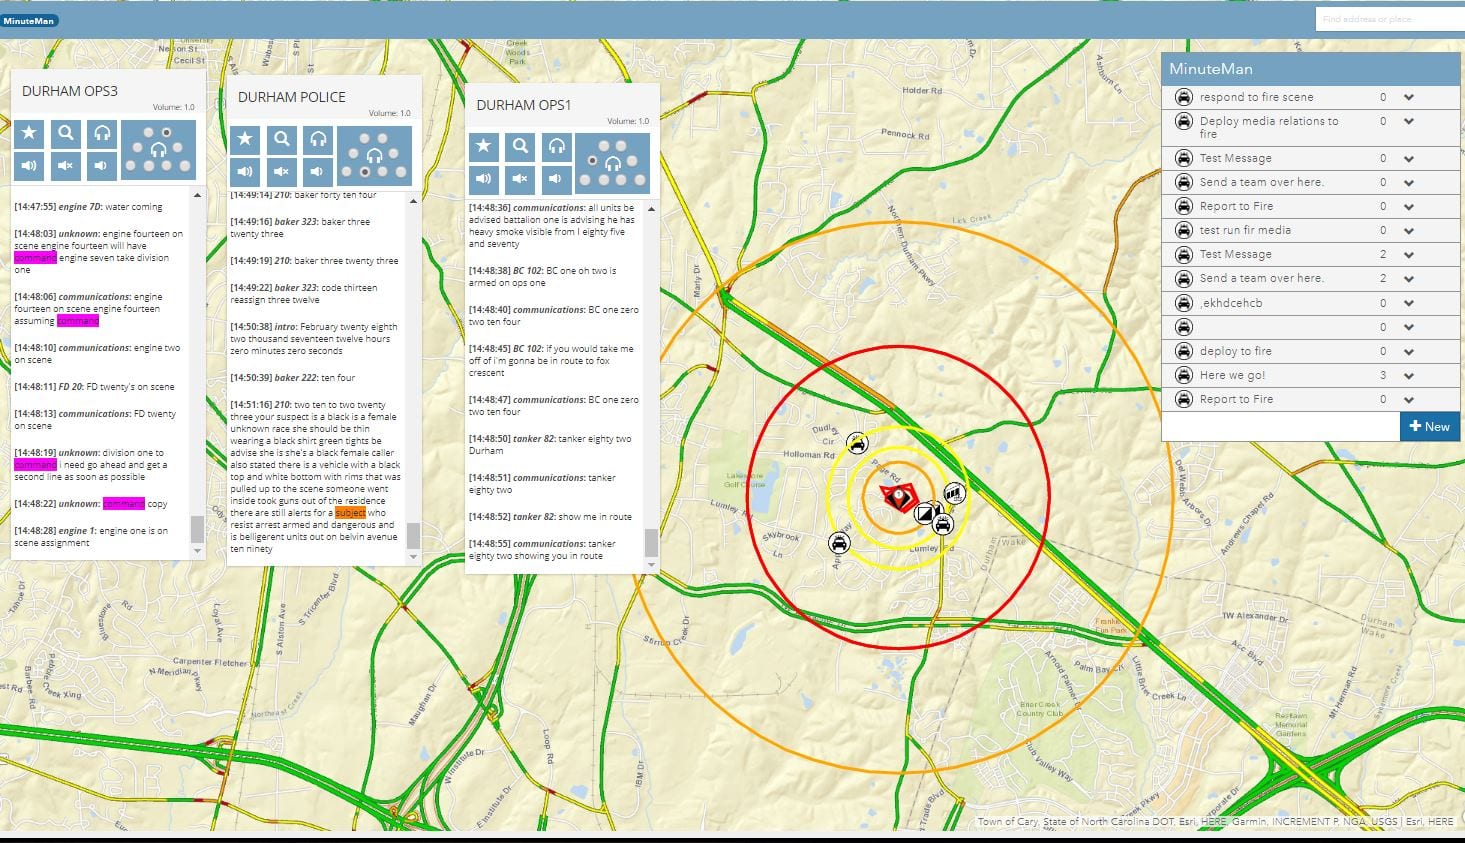Click police car marker near Dudley Cir

click(857, 443)
